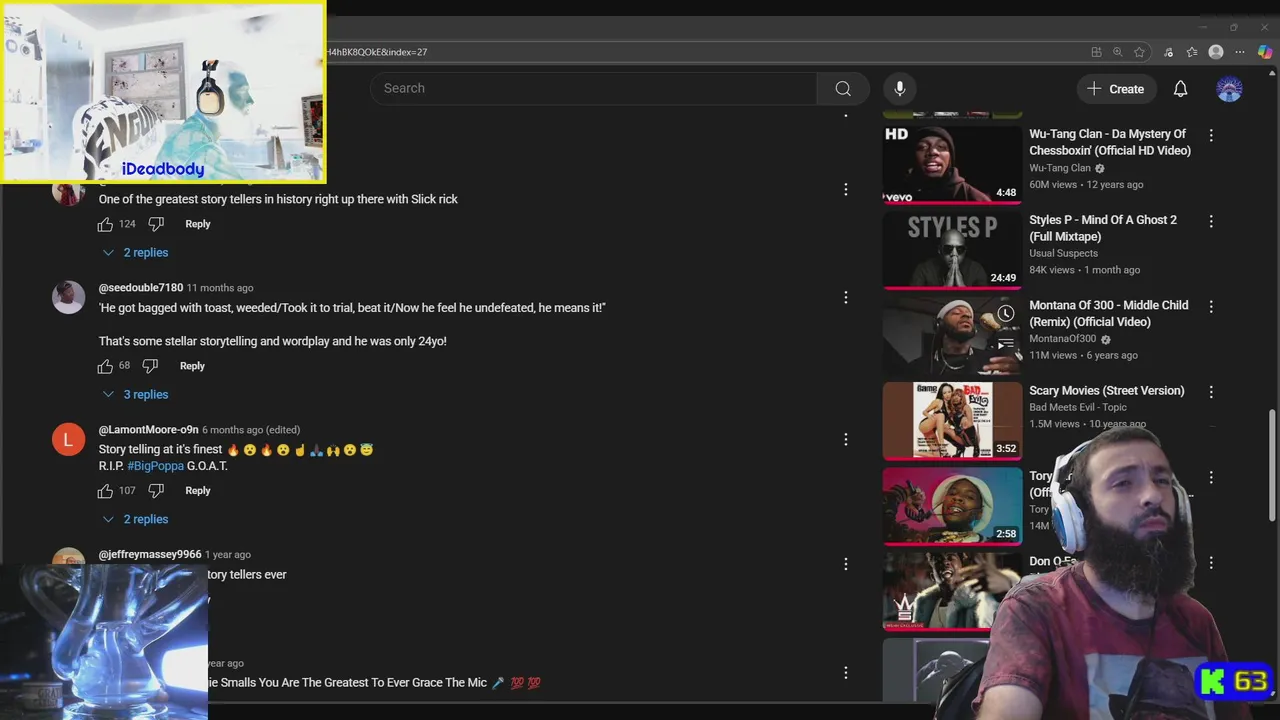
Task: Open the browser apps icon in address bar
Action: (1096, 52)
